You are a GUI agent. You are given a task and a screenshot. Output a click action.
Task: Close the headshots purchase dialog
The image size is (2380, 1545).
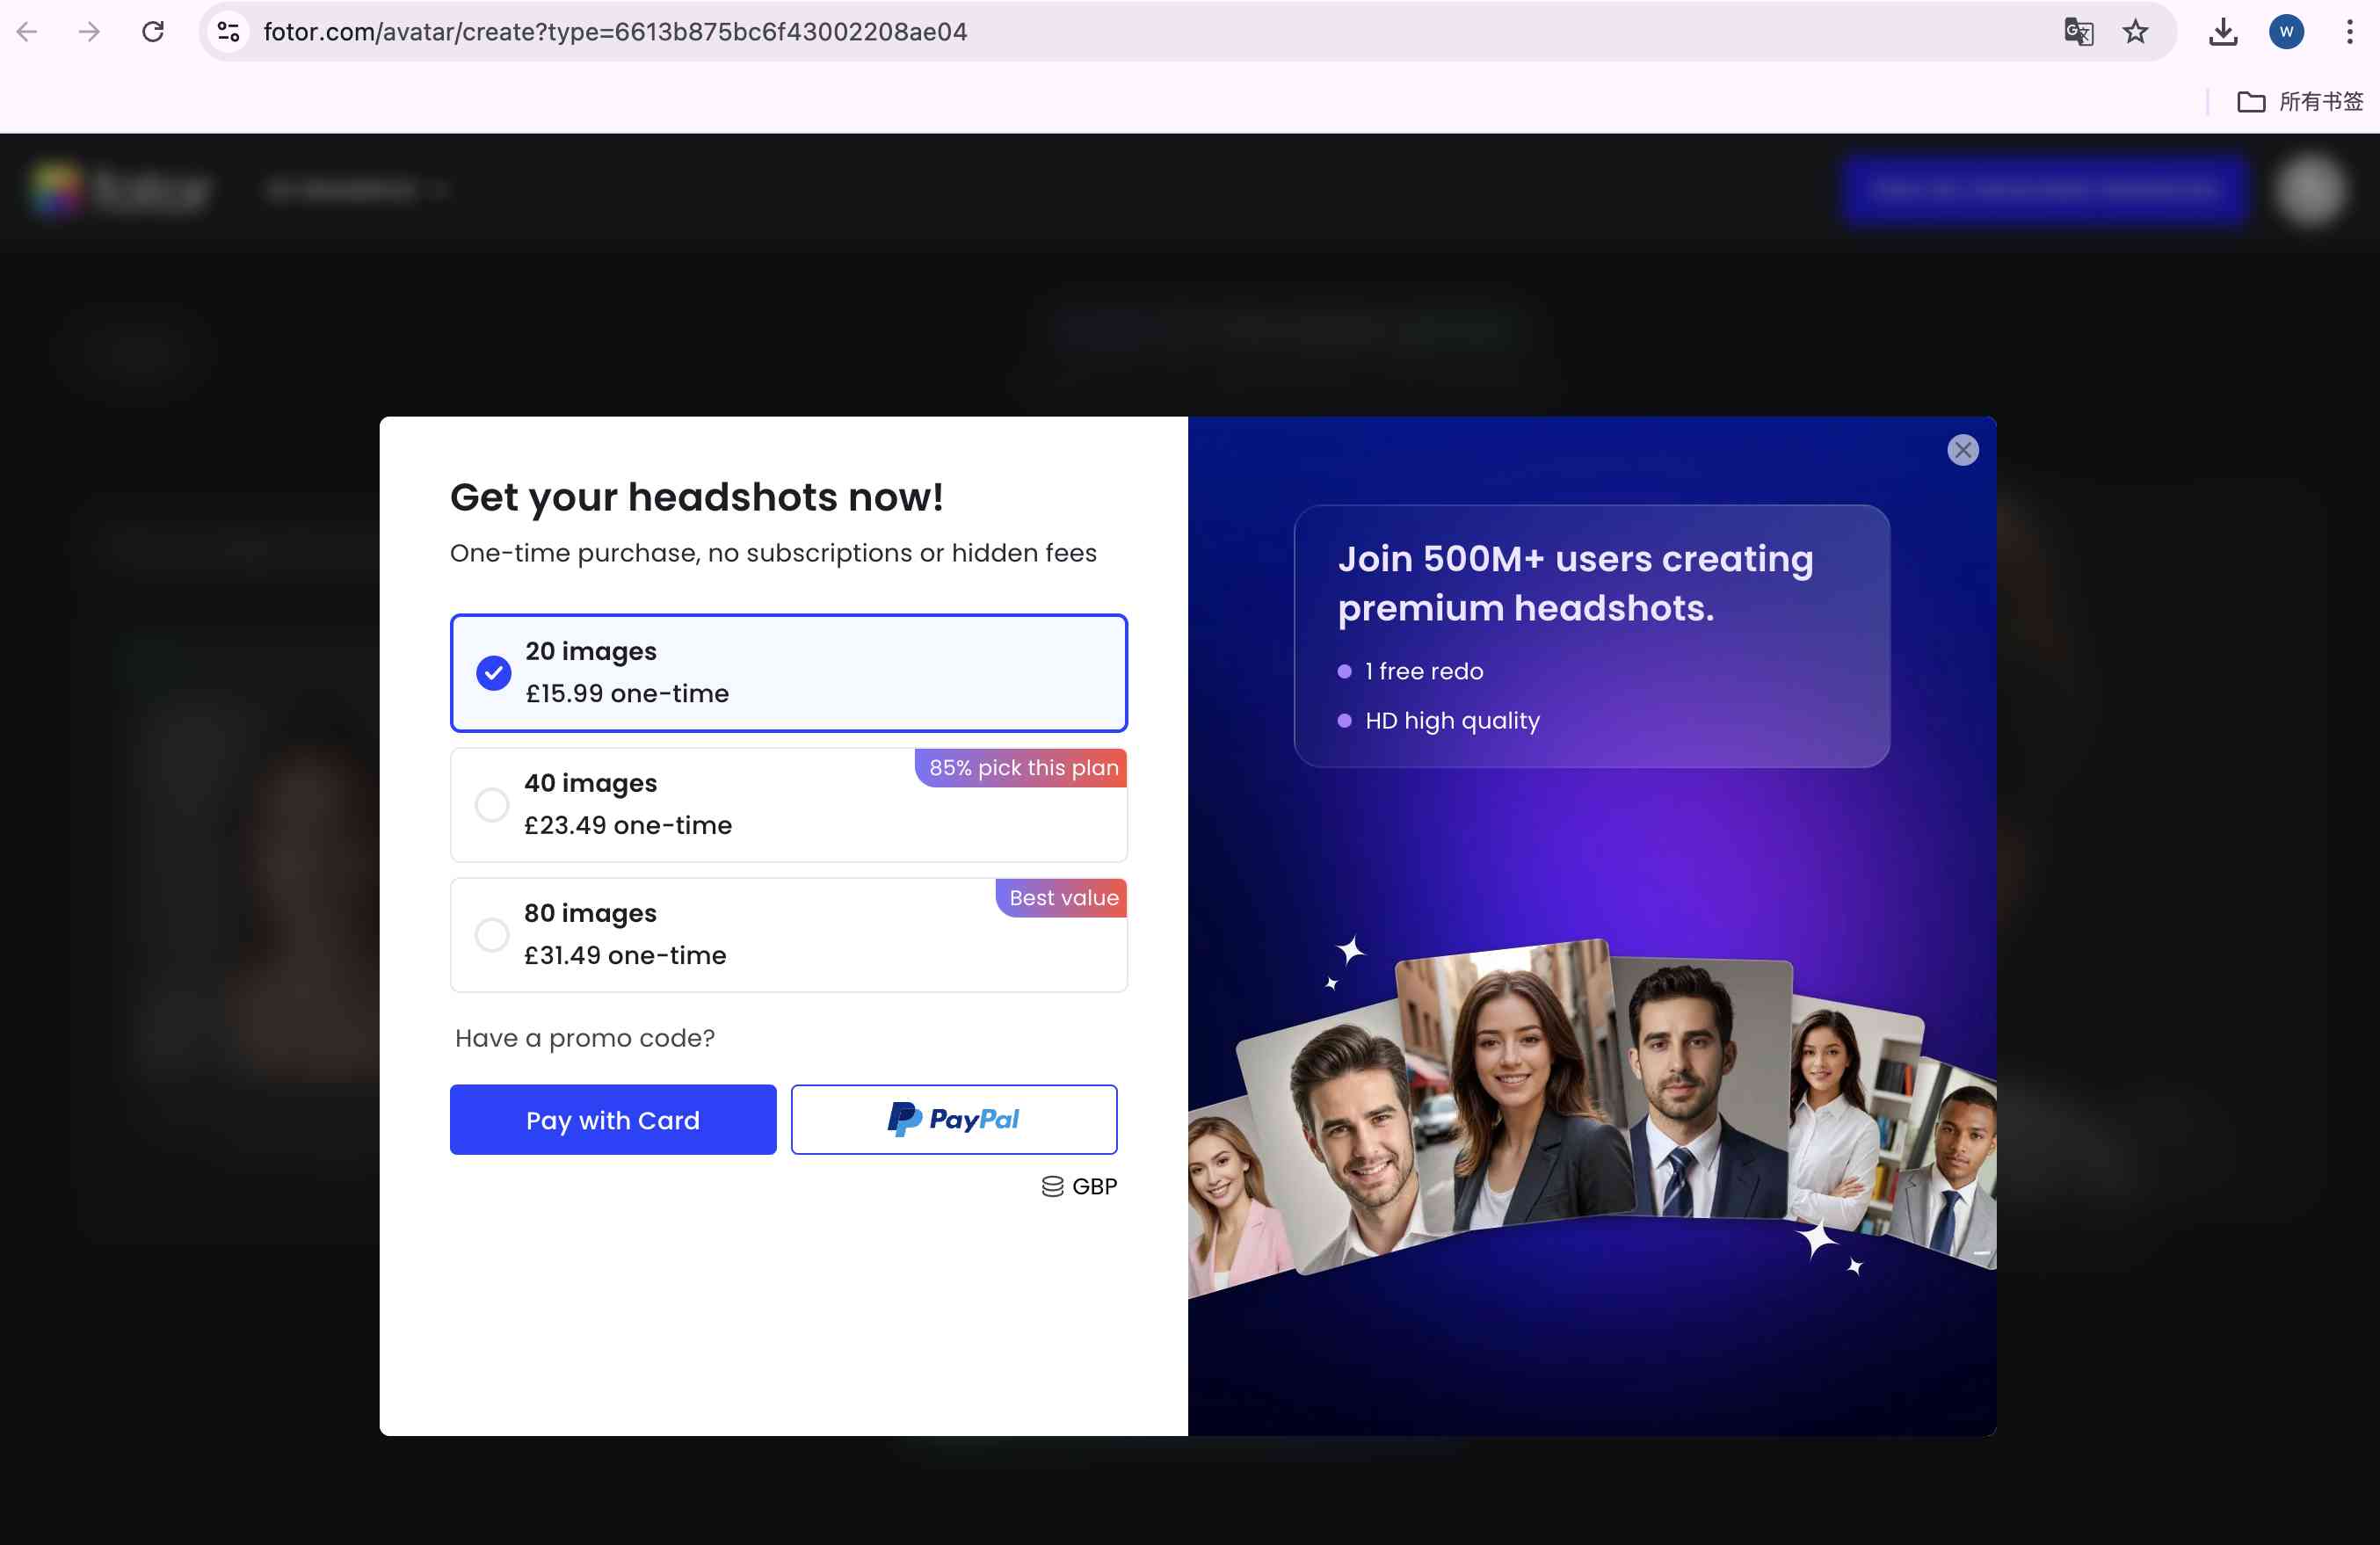(1962, 450)
